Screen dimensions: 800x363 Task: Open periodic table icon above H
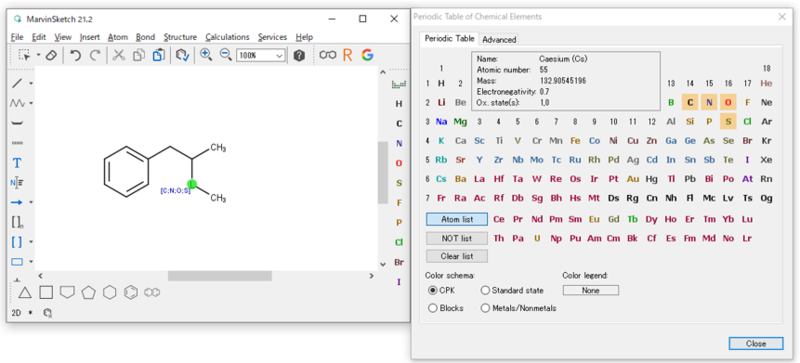(398, 84)
